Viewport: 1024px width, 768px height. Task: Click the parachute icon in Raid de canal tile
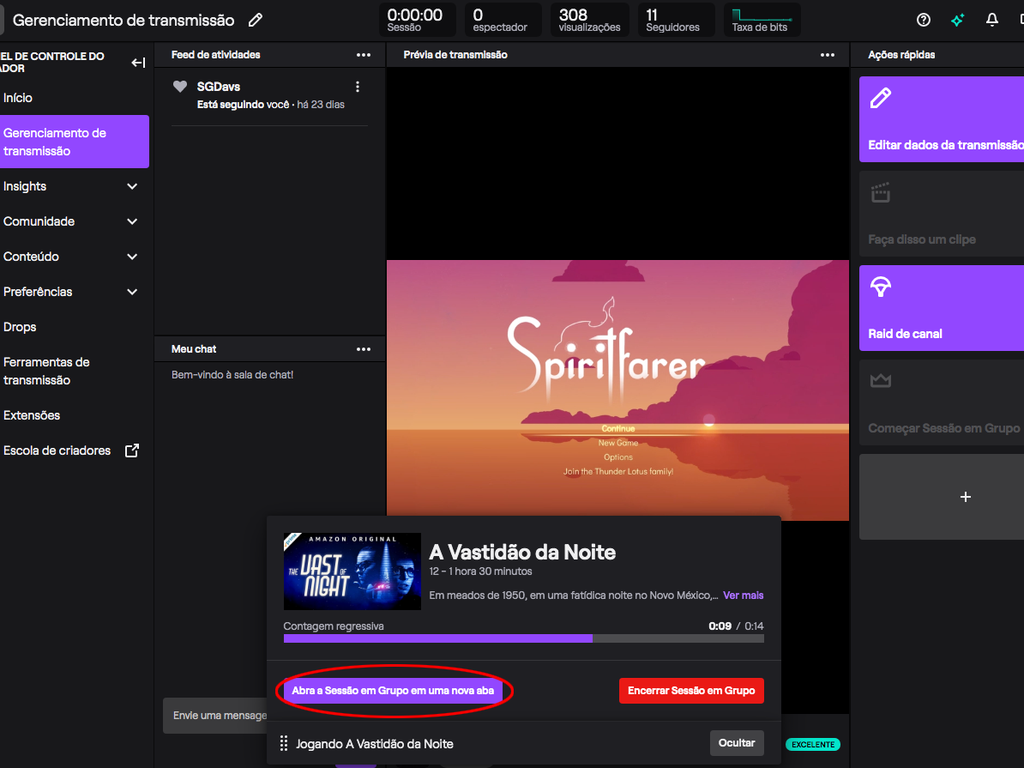point(880,287)
